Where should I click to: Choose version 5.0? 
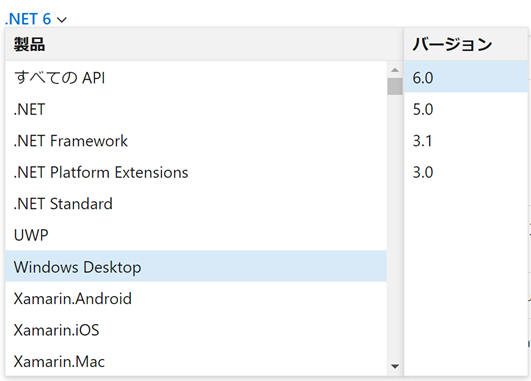(466, 109)
